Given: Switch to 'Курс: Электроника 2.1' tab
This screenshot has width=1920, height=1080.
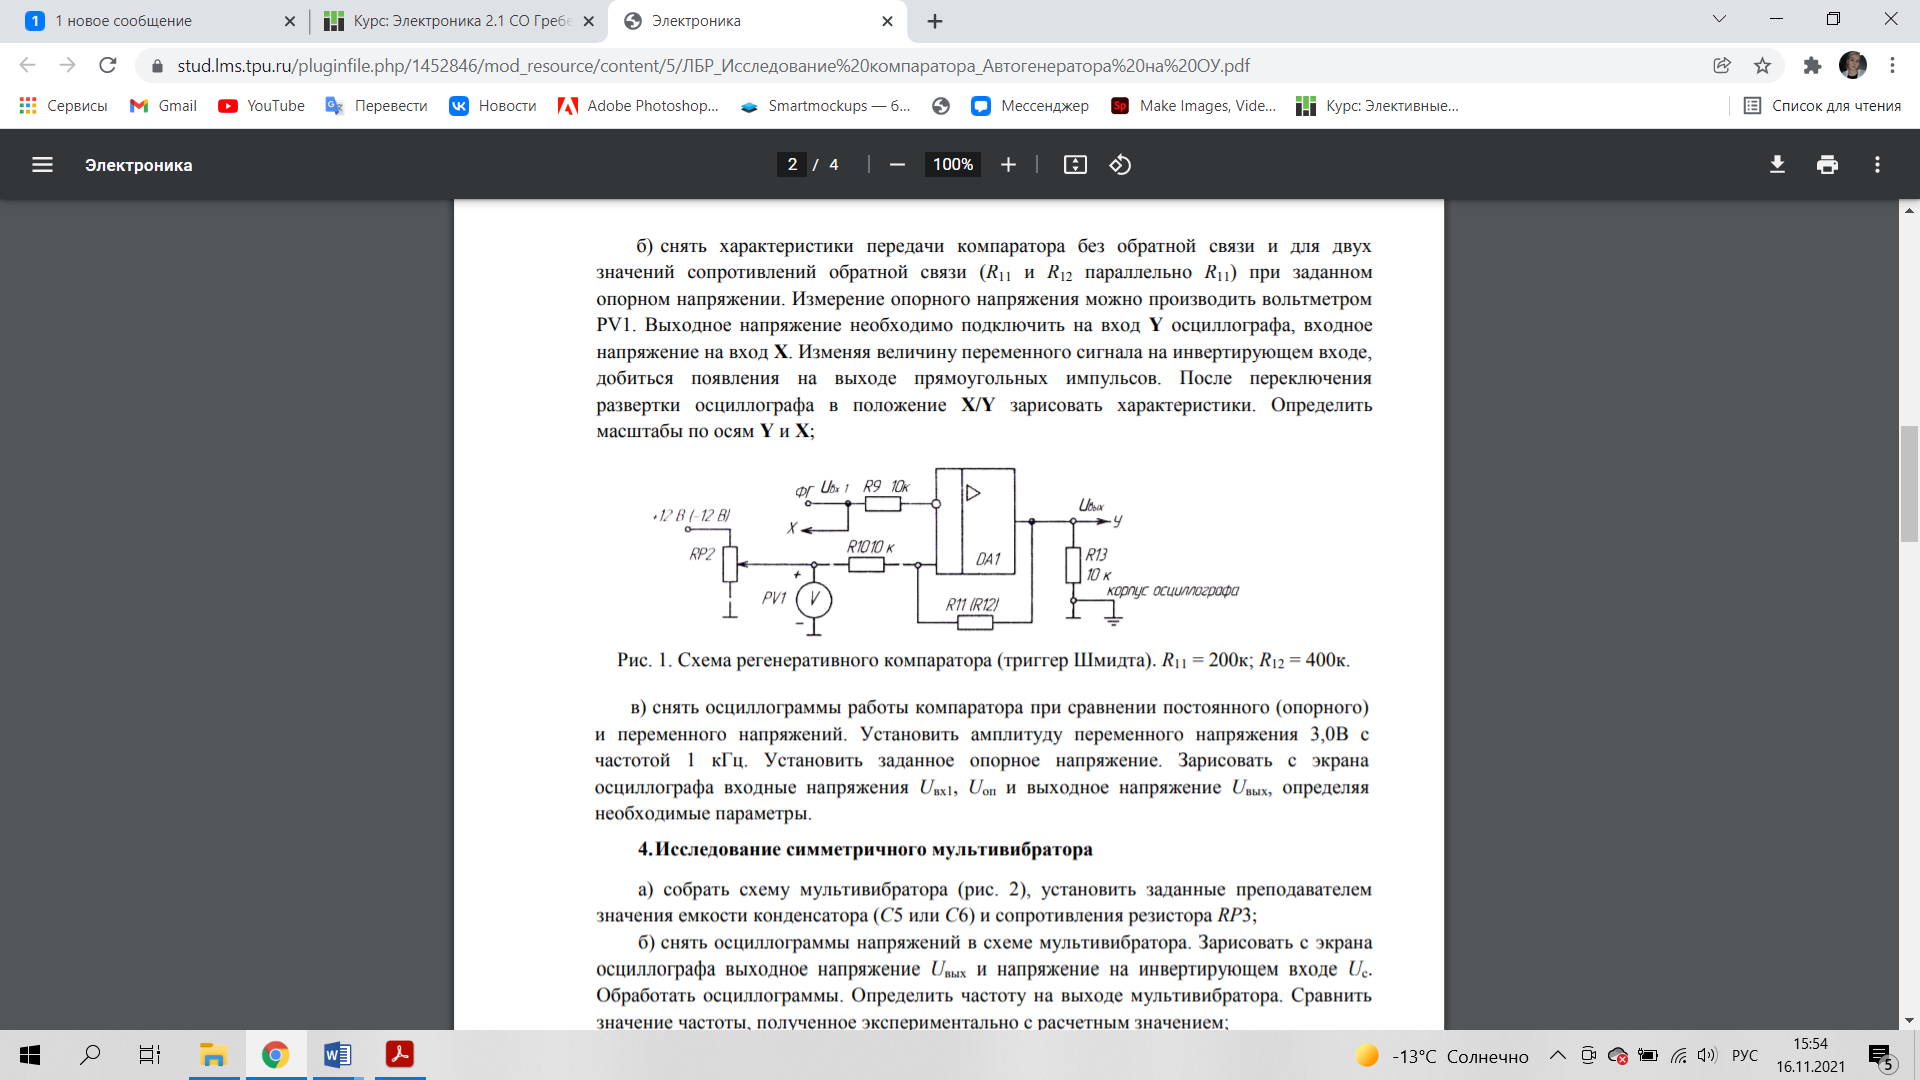Looking at the screenshot, I should [458, 21].
